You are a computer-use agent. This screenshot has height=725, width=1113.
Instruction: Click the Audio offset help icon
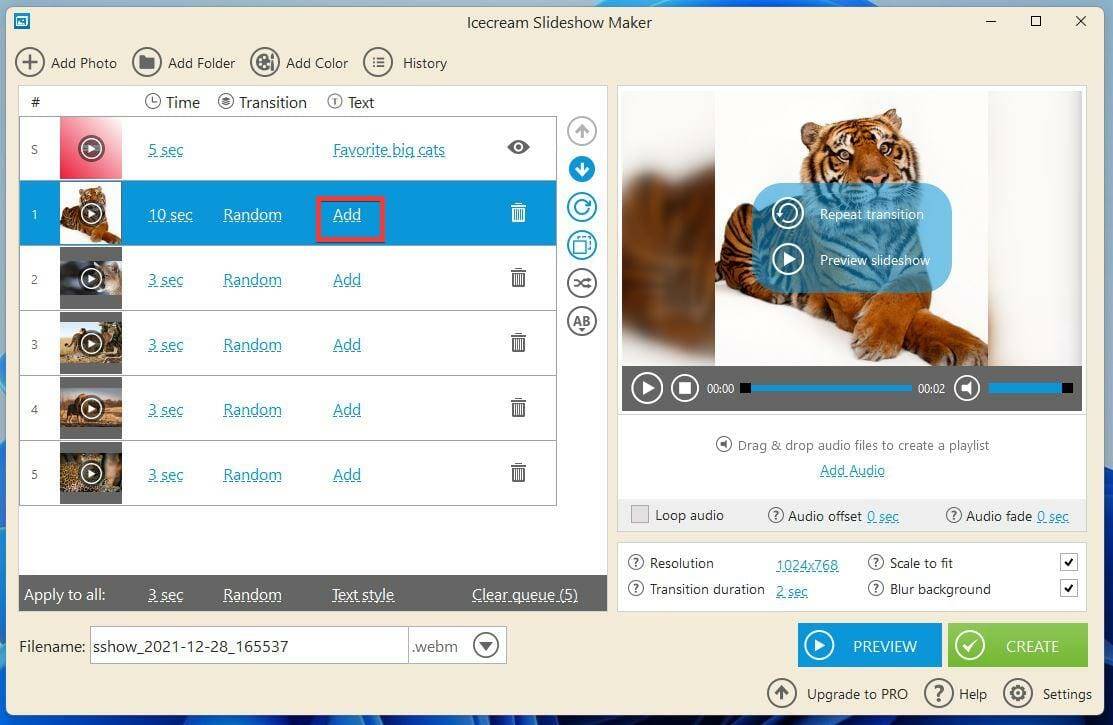[776, 516]
